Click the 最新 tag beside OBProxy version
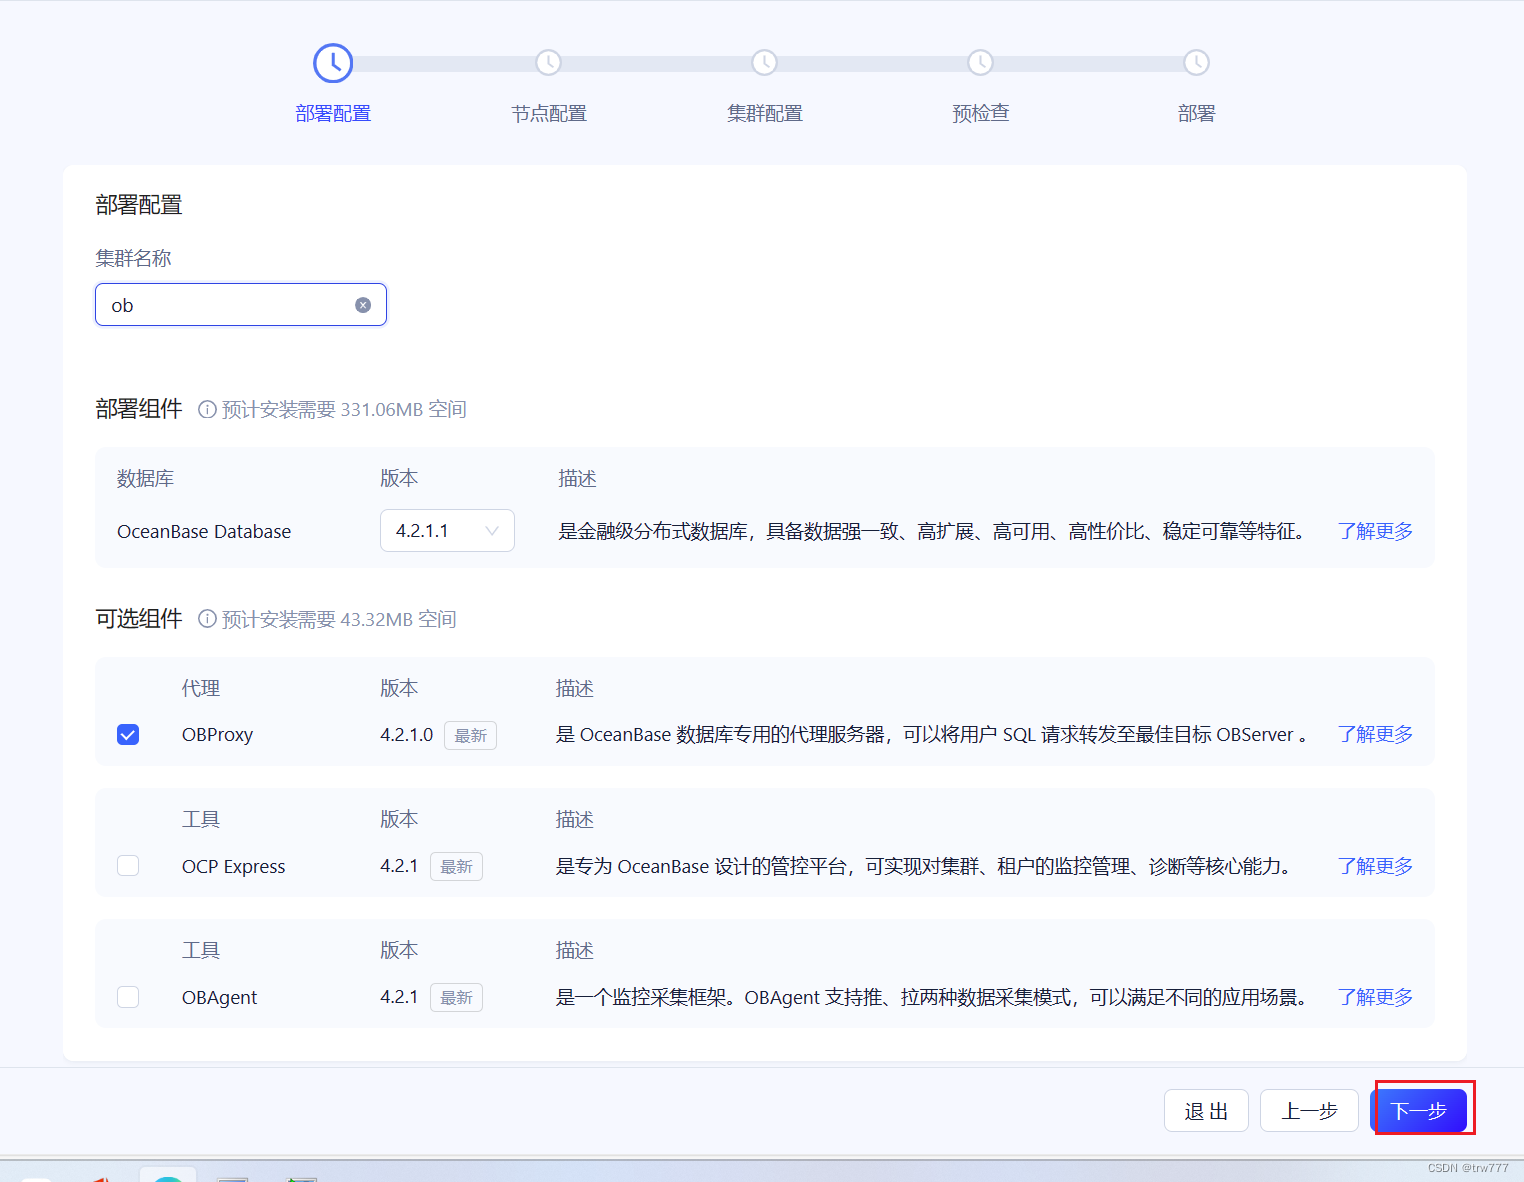This screenshot has height=1182, width=1524. pos(470,736)
